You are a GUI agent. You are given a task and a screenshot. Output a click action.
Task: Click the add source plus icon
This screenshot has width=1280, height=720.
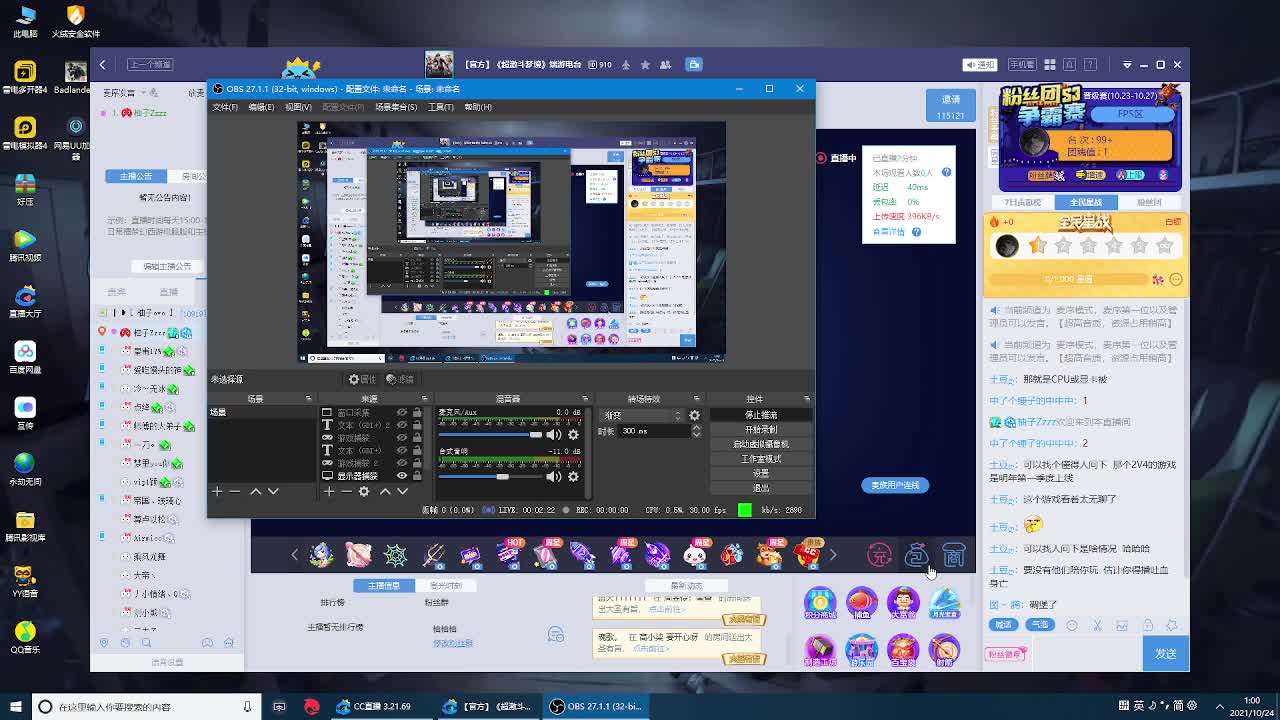click(x=328, y=491)
